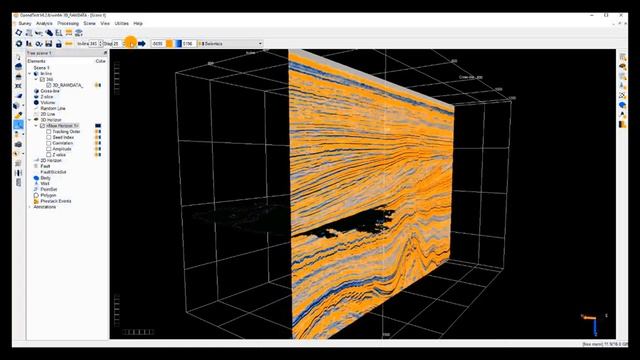Viewport: 640px width, 360px height.
Task: Enable the Z value checkbox
Action: (x=49, y=155)
